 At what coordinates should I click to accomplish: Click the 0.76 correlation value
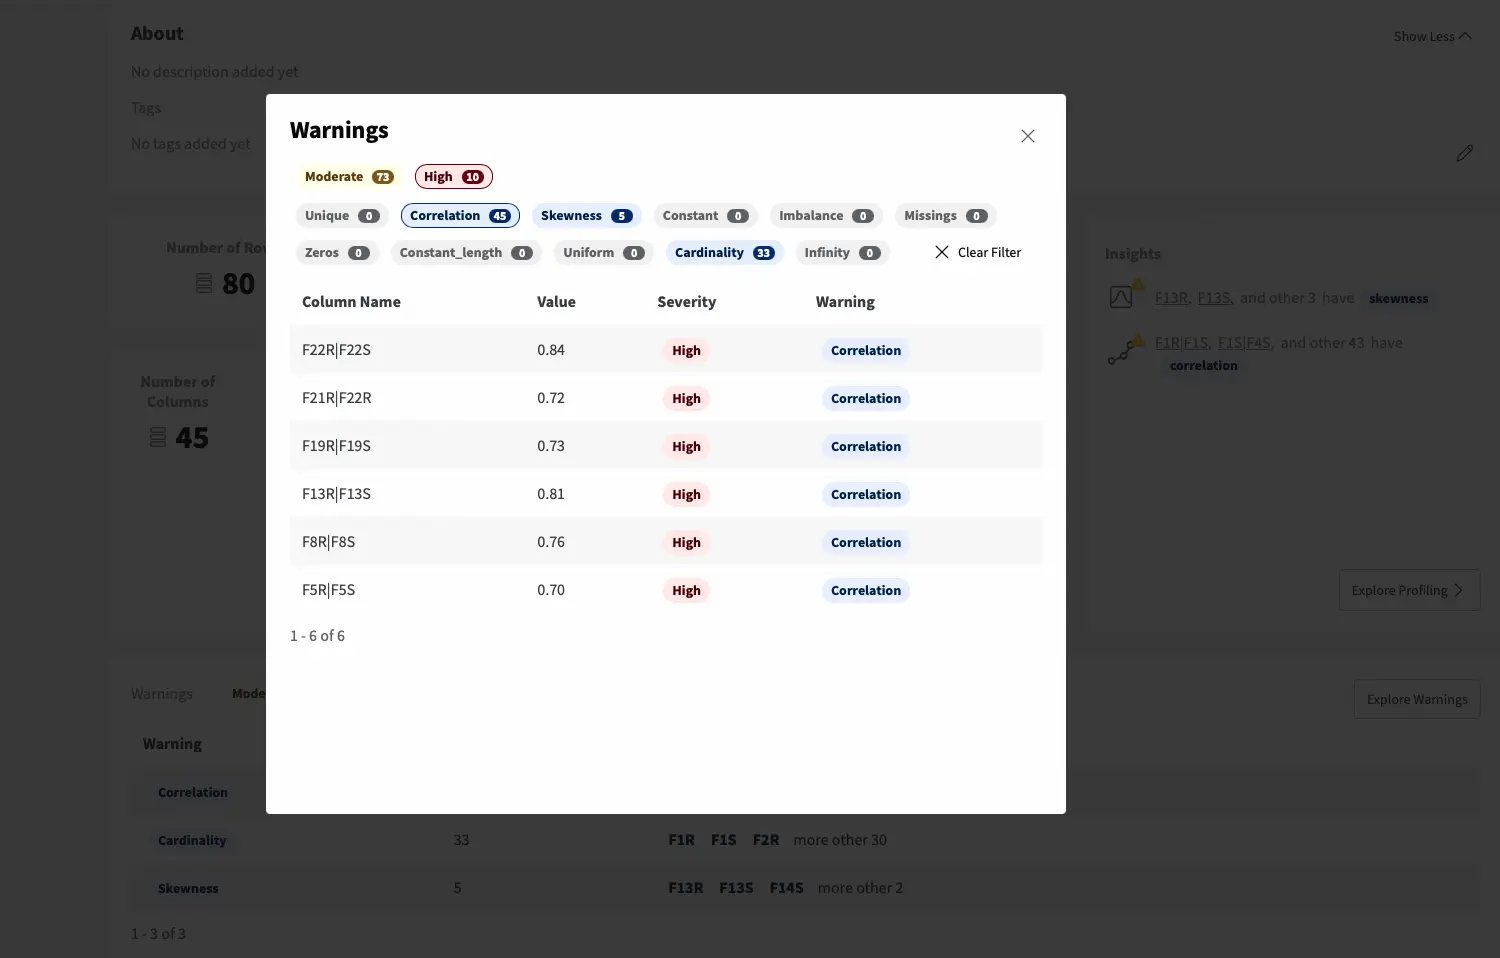[551, 542]
